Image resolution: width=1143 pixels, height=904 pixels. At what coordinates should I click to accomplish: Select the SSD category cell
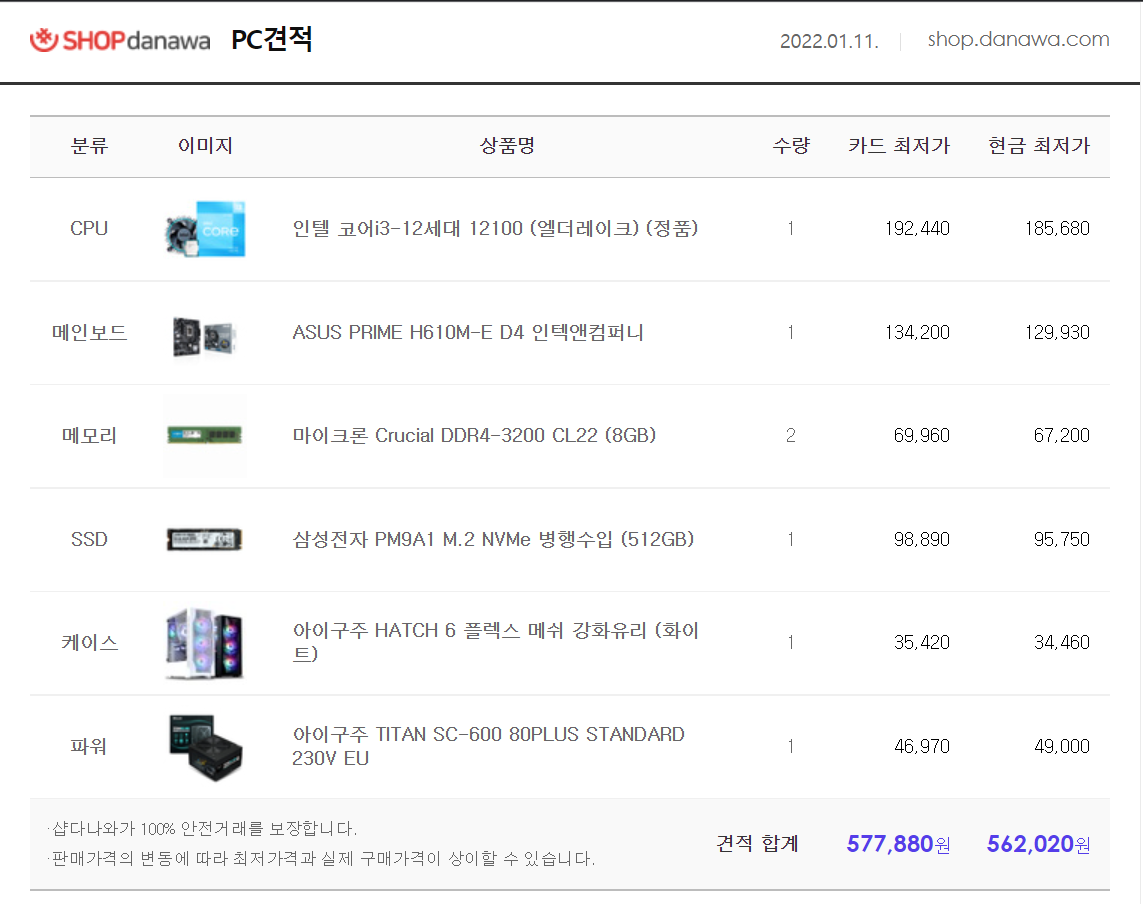pos(89,539)
